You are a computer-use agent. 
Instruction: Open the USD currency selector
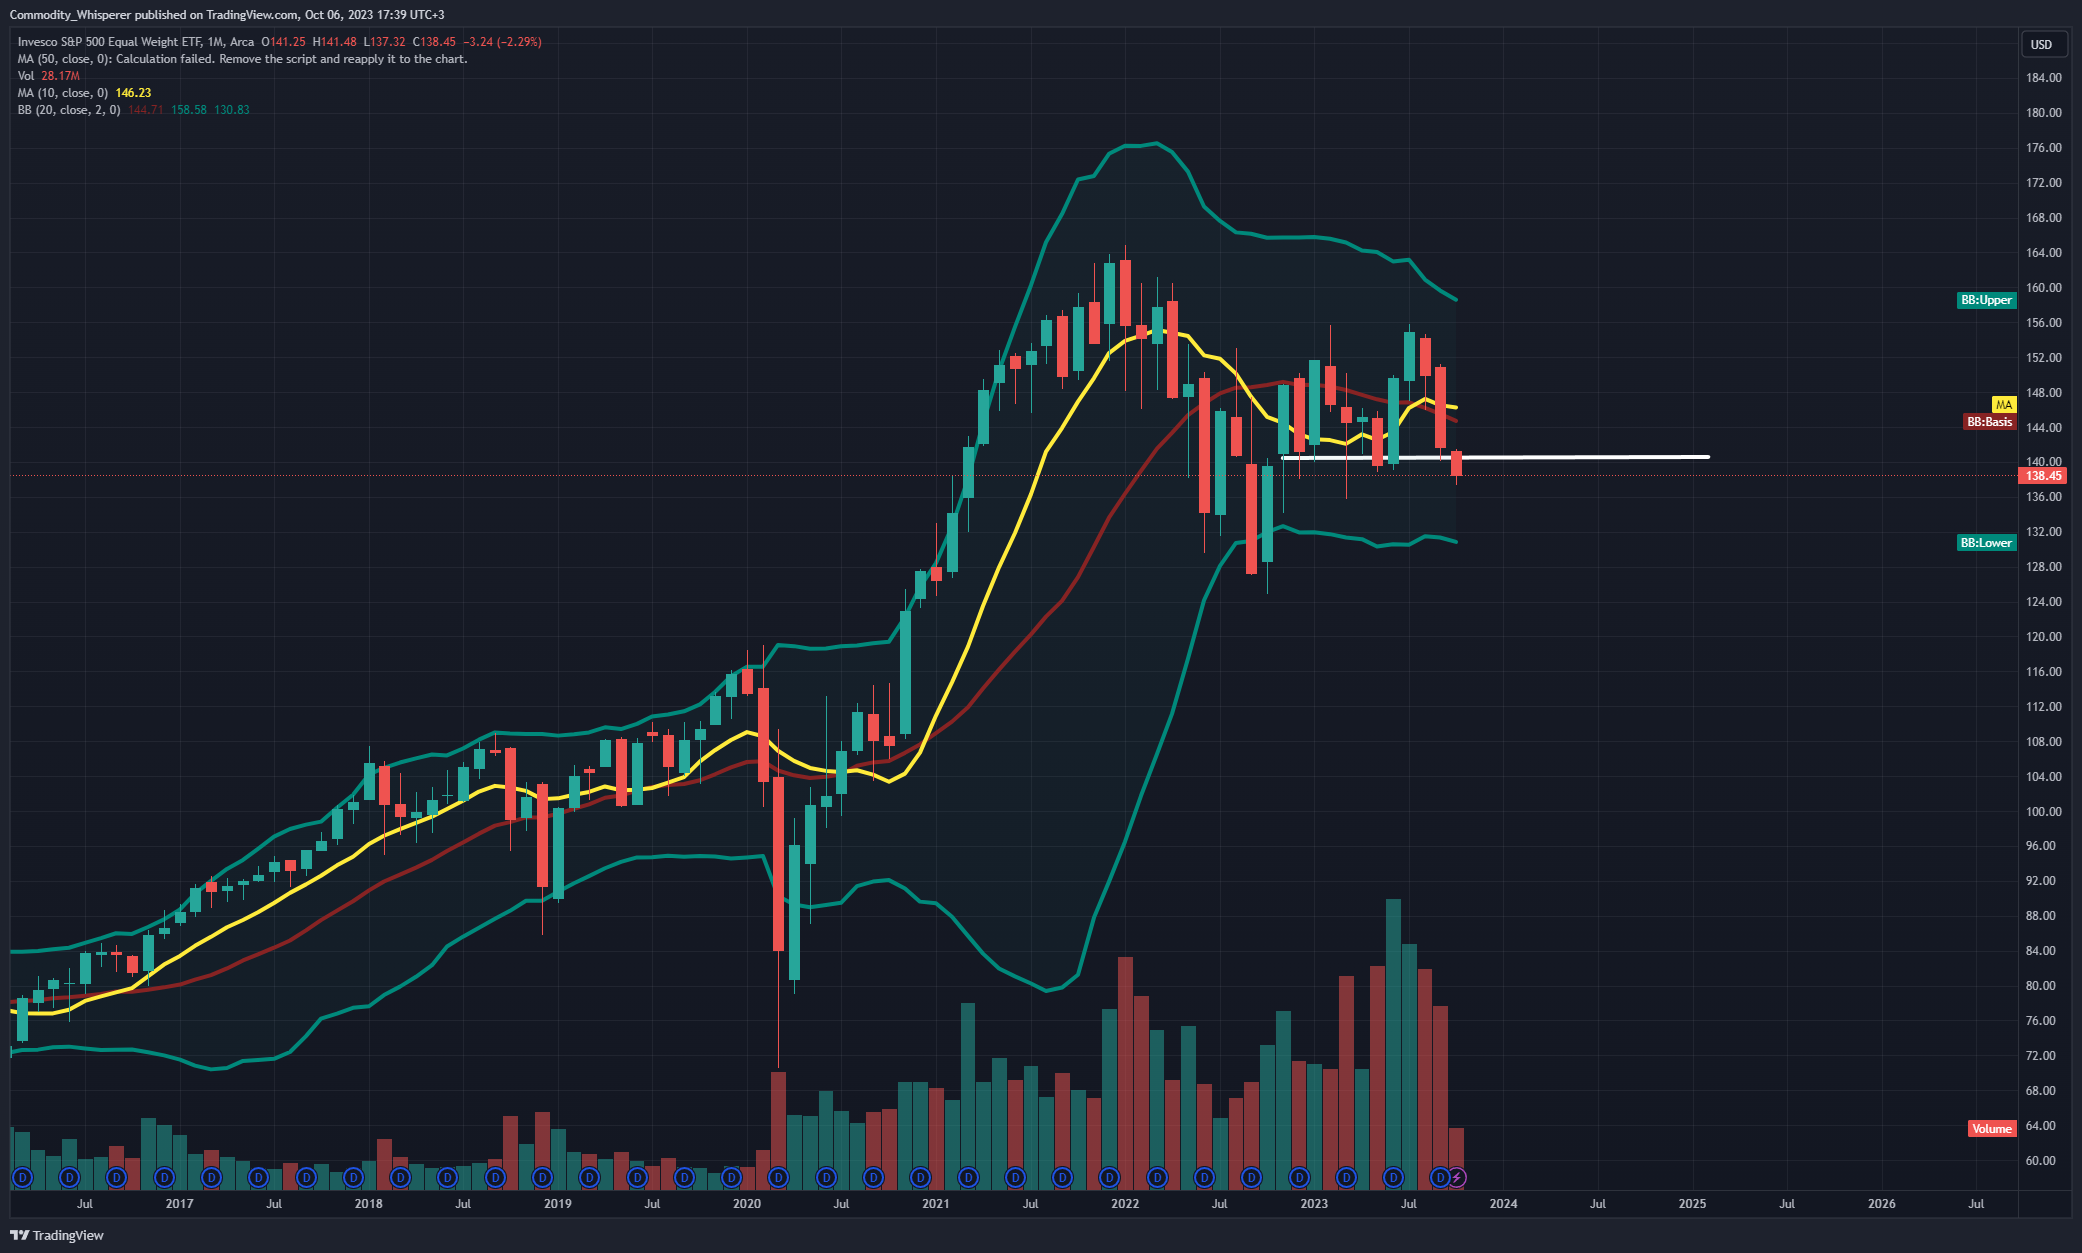2041,44
